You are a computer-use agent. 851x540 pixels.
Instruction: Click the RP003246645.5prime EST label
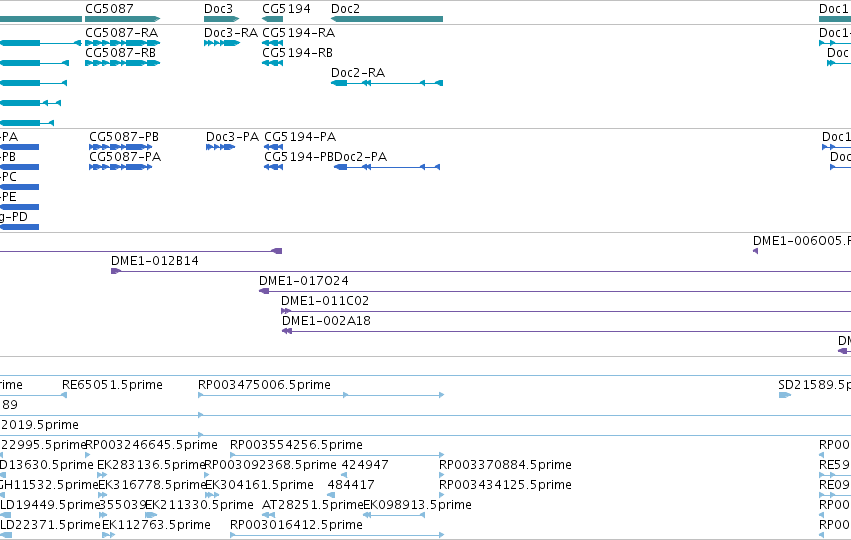coord(152,445)
